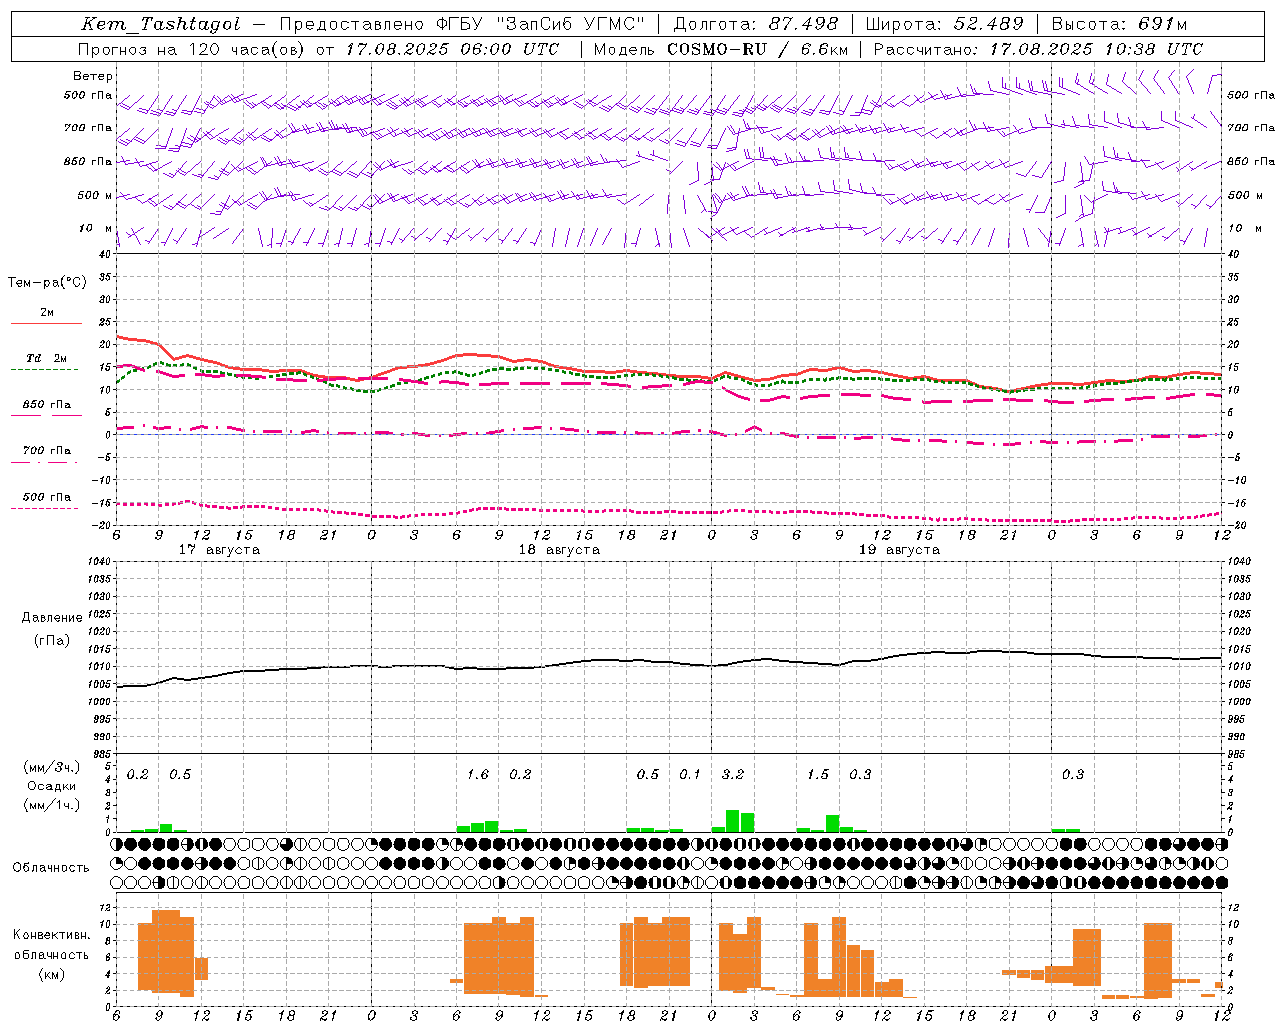Image resolution: width=1280 pixels, height=1024 pixels.
Task: Click the "Давление" chart label
Action: pyautogui.click(x=52, y=618)
